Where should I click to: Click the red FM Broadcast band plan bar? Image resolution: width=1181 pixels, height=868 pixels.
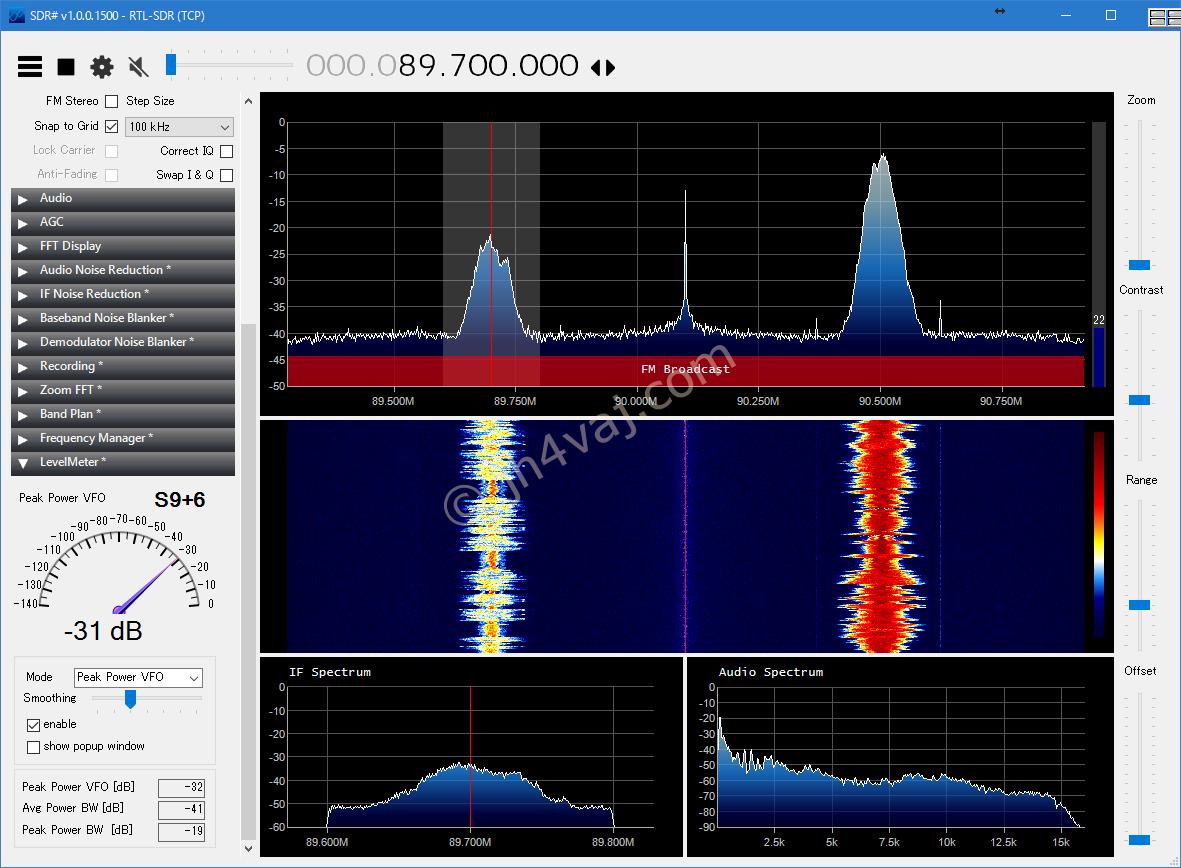[x=685, y=370]
